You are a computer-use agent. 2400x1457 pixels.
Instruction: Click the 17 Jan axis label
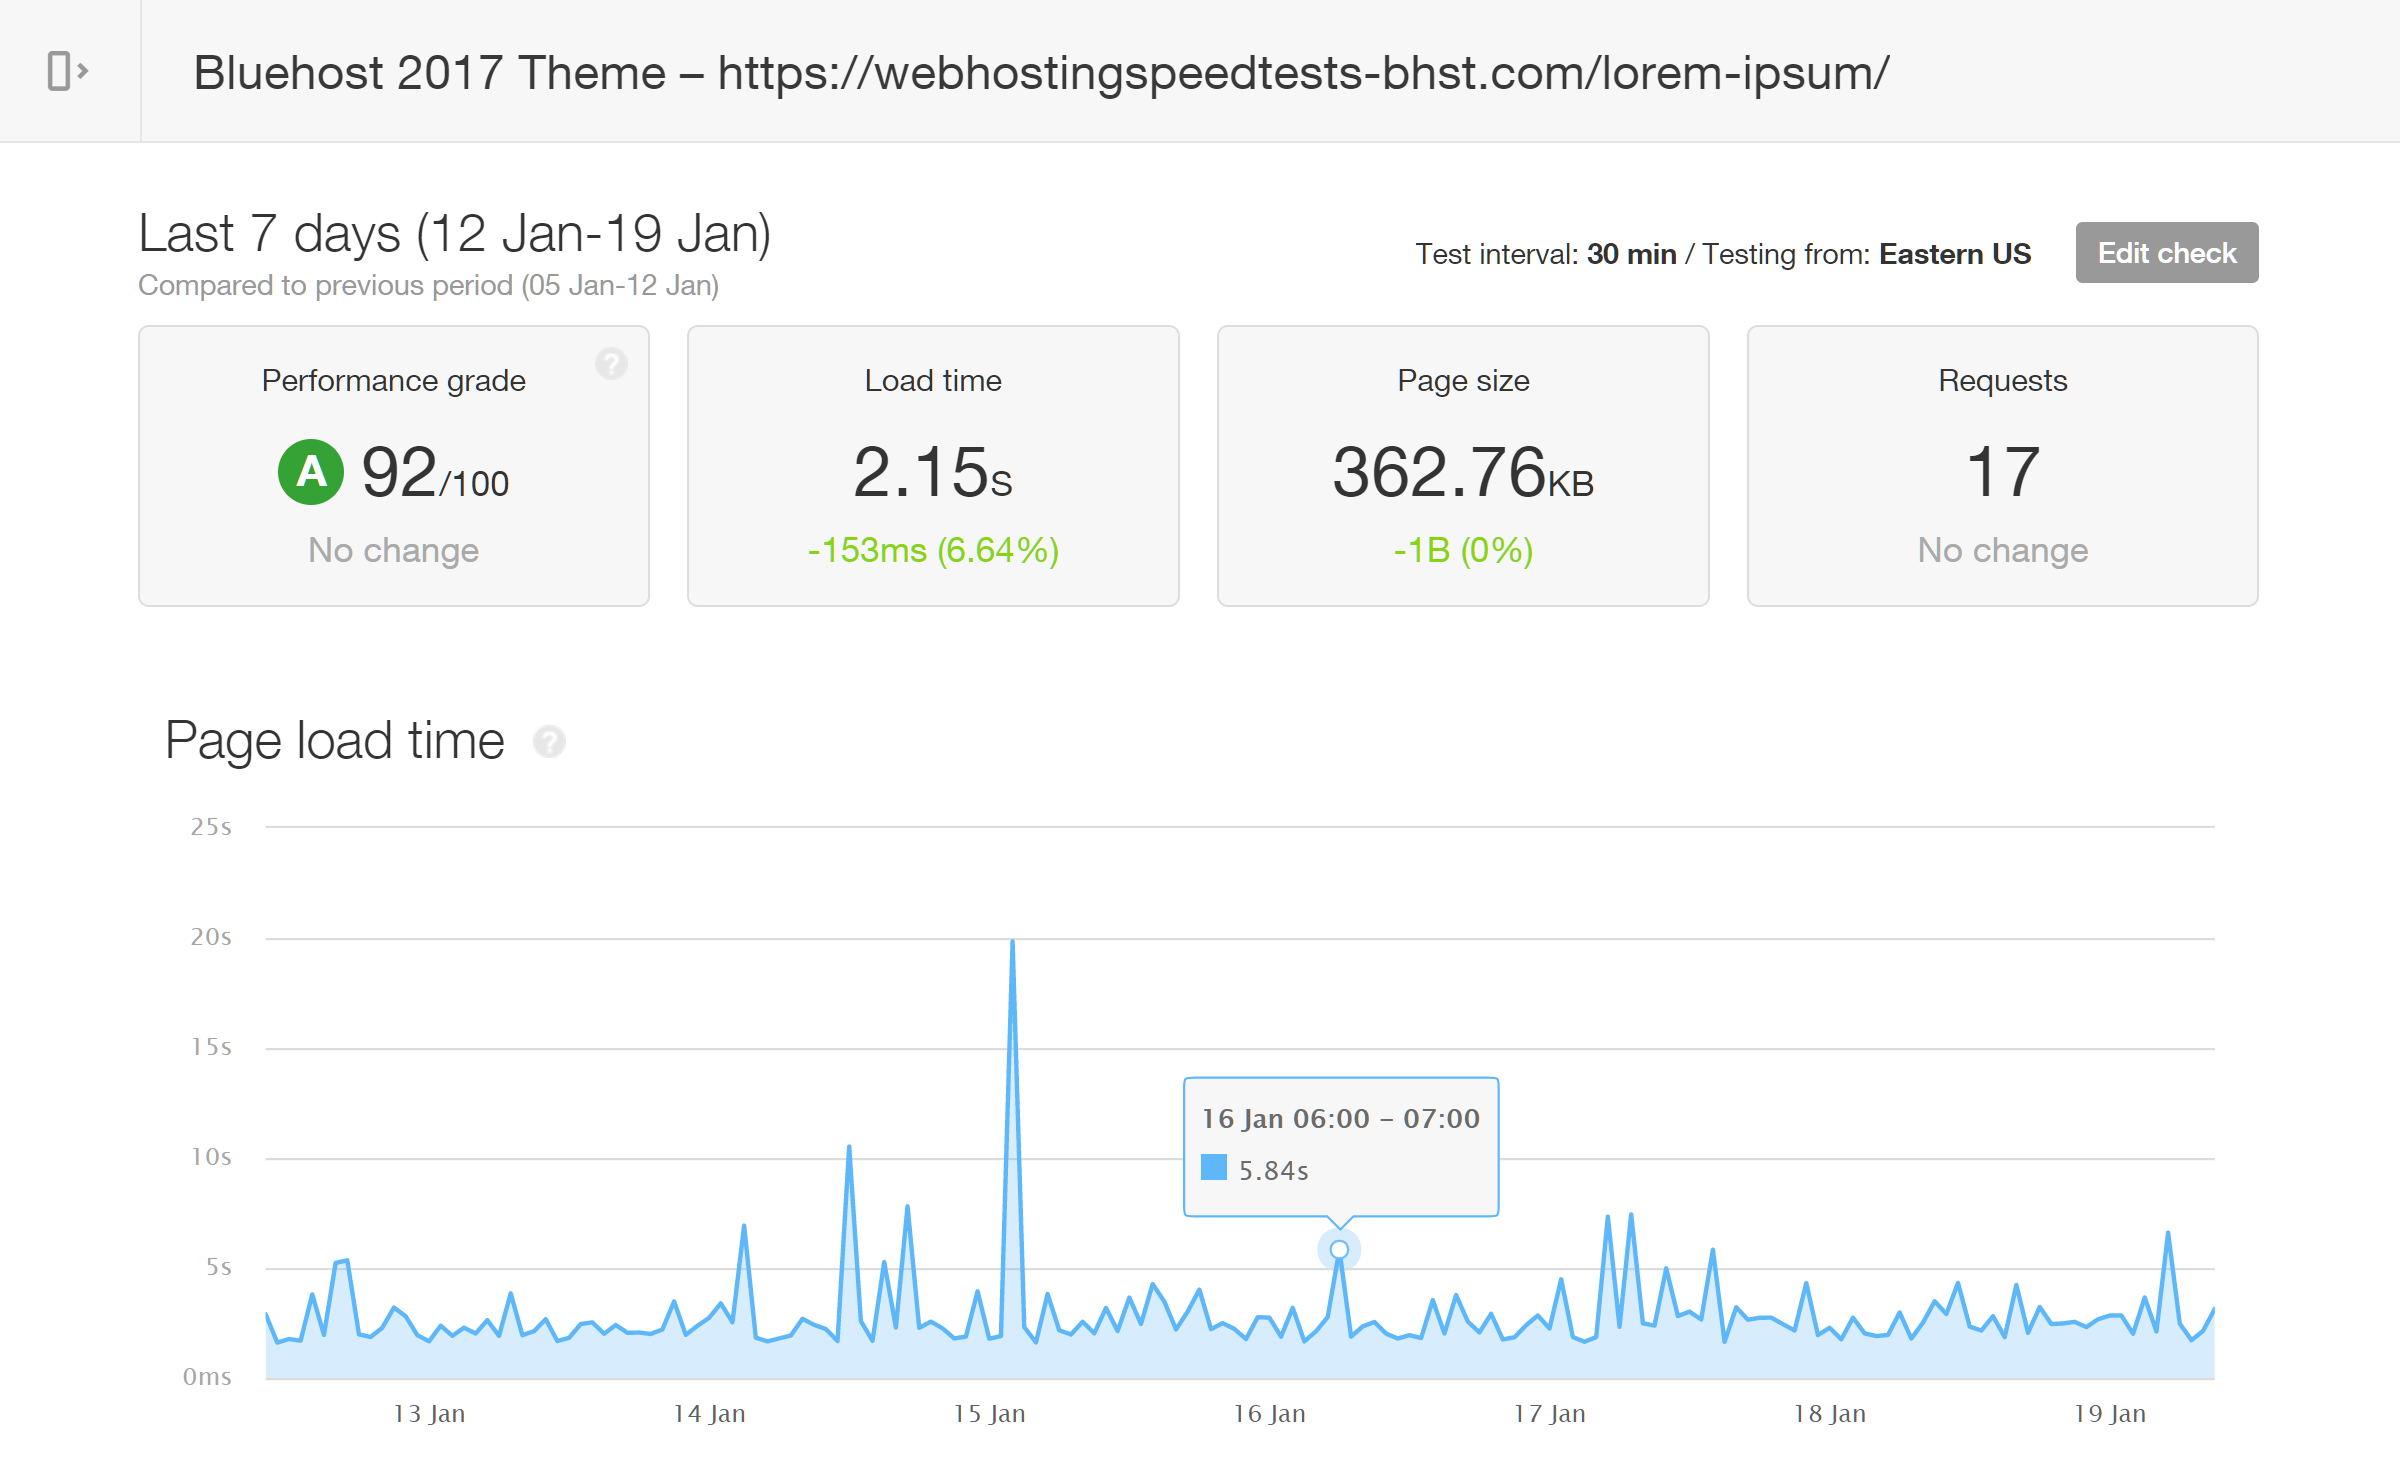(x=1549, y=1413)
